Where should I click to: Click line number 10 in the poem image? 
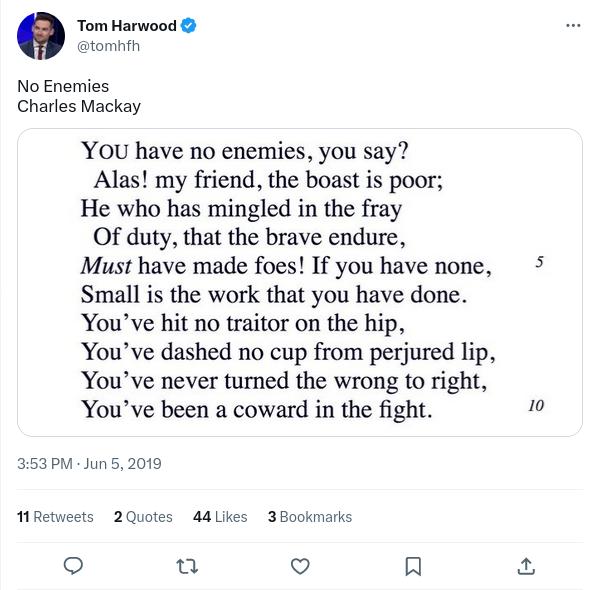pos(536,405)
